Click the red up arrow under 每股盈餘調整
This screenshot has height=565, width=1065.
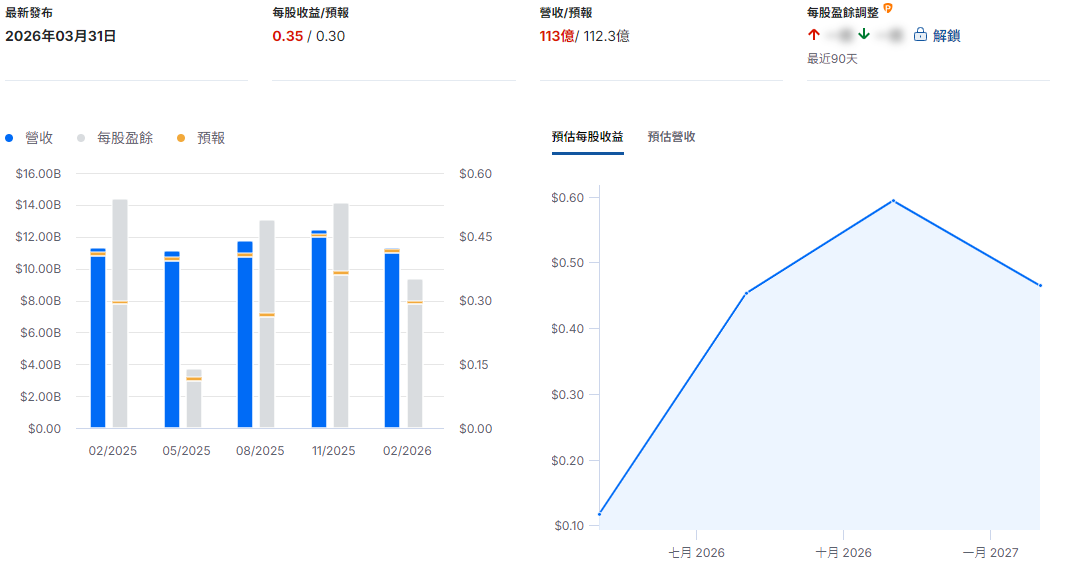tap(814, 34)
